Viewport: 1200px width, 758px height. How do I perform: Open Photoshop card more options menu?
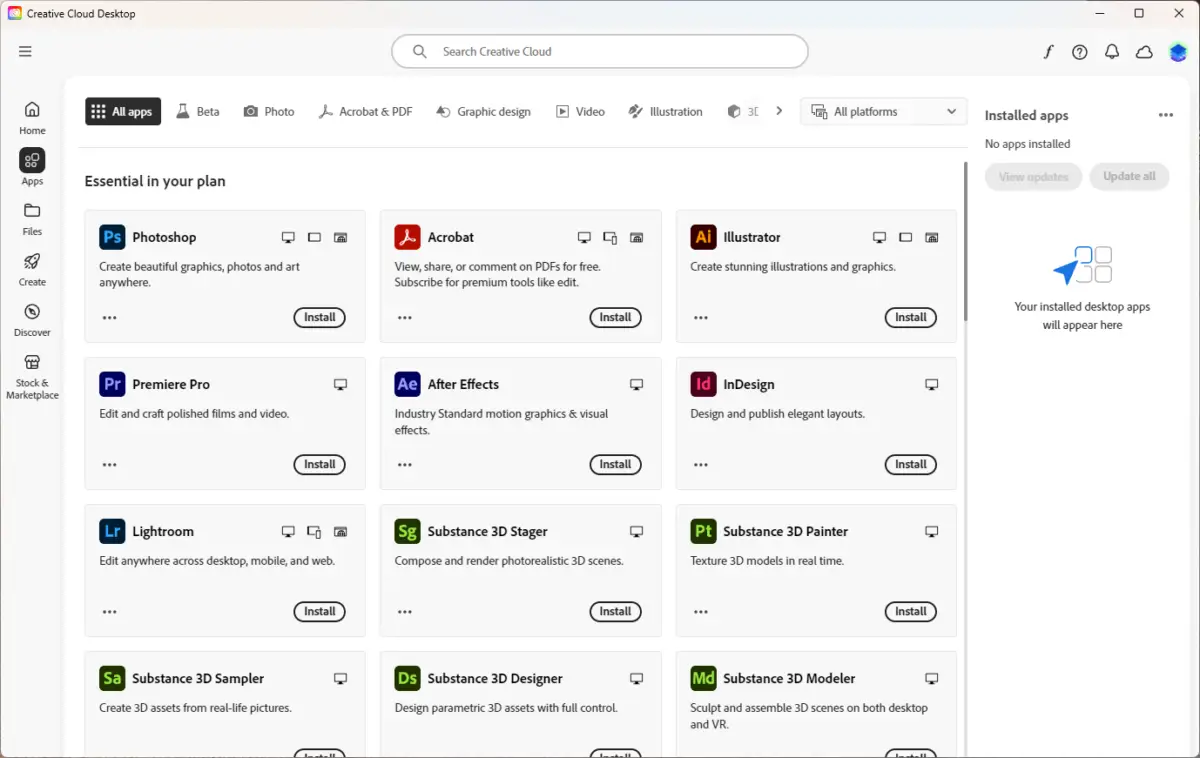[110, 318]
